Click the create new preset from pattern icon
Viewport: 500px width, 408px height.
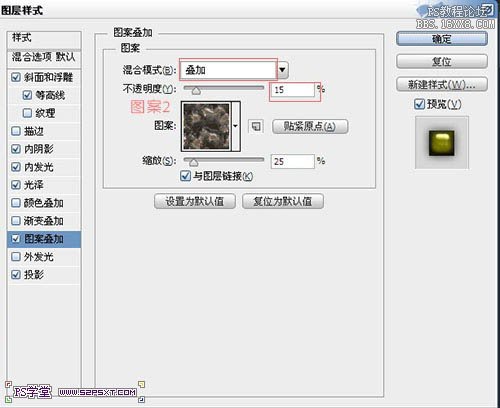tap(256, 127)
